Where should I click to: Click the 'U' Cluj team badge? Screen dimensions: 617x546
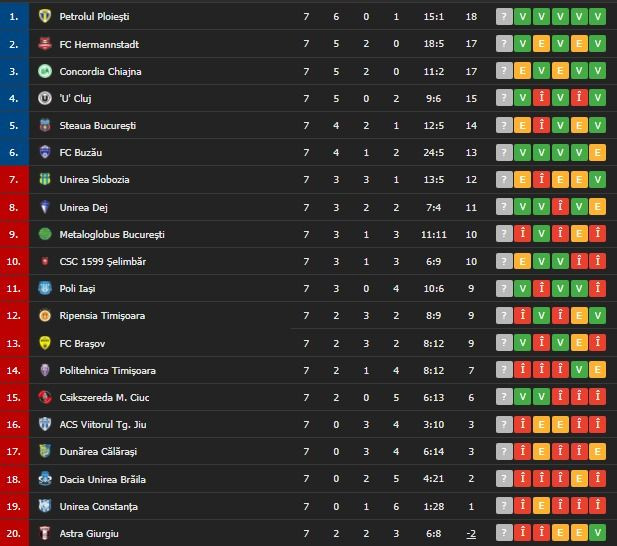click(x=45, y=98)
